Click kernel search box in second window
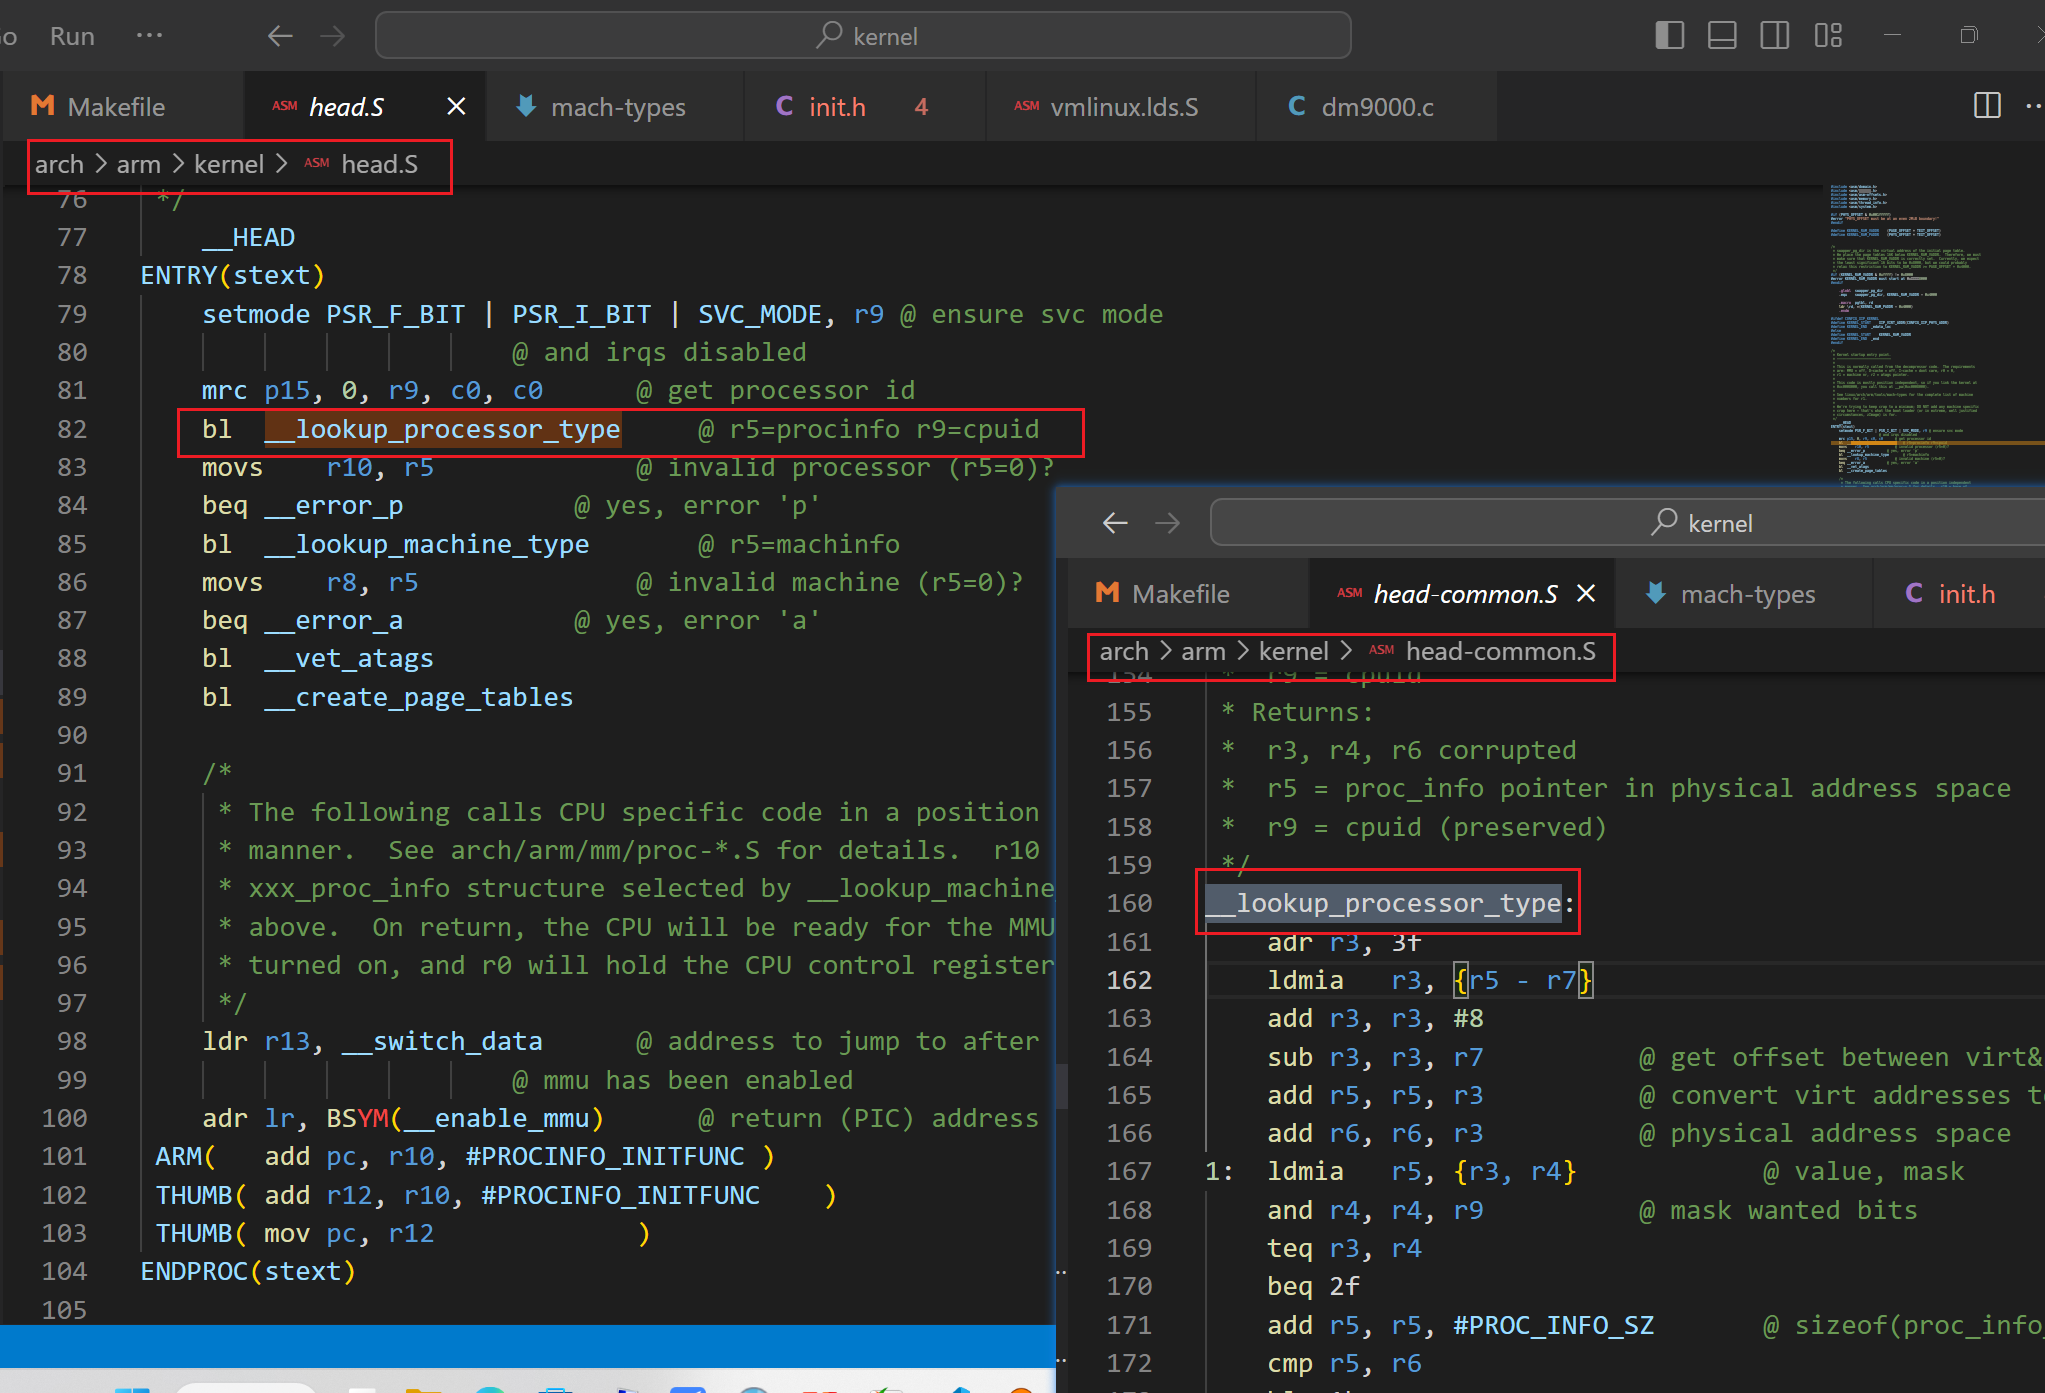 click(1627, 522)
